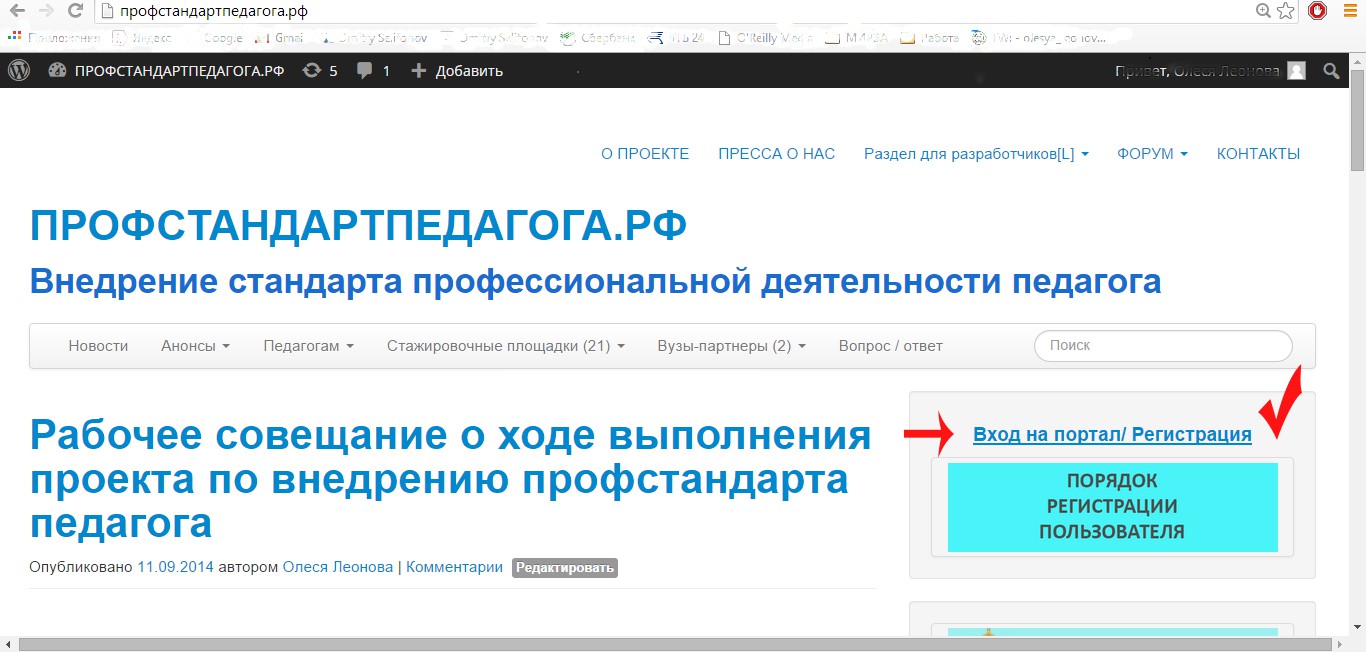Bookmark this page with the star icon
This screenshot has width=1366, height=652.
click(1286, 11)
